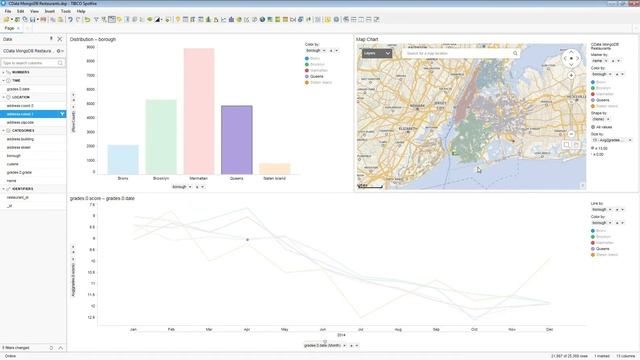Select the cuisine column in the Data panel
Image resolution: width=640 pixels, height=360 pixels.
pyautogui.click(x=12, y=164)
